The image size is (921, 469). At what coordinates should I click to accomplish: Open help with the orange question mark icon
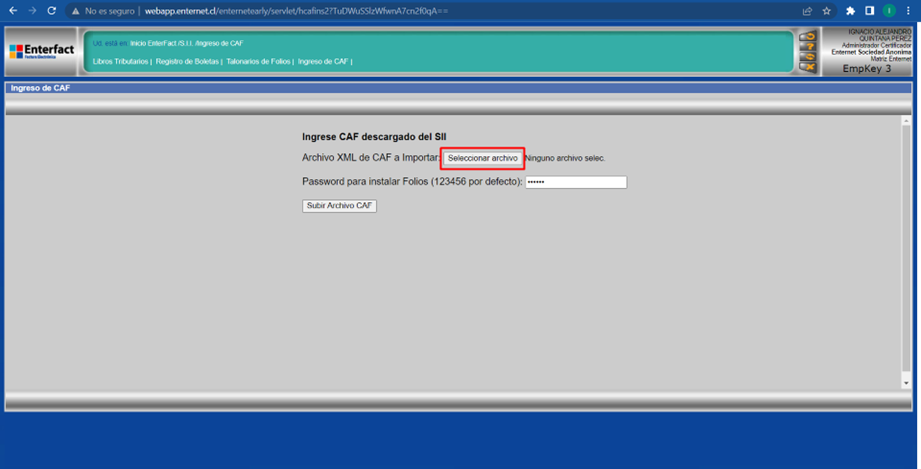[x=807, y=47]
